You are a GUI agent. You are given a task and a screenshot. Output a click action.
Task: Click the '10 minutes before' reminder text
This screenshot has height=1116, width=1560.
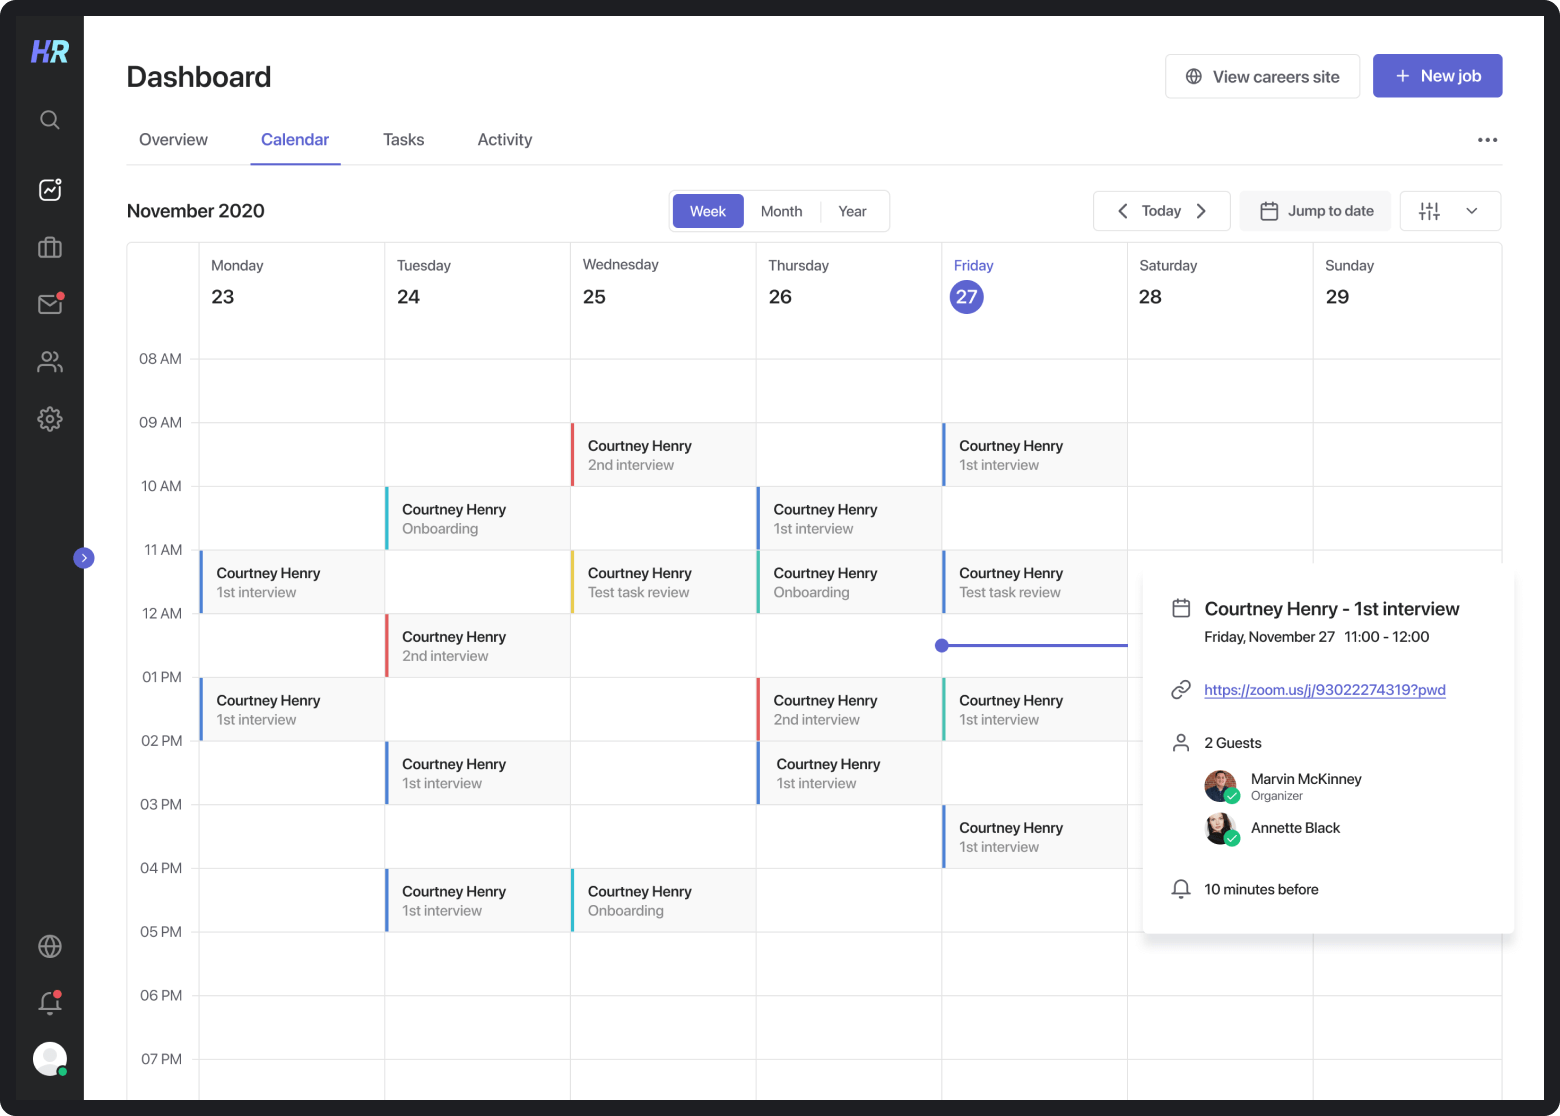click(1261, 889)
